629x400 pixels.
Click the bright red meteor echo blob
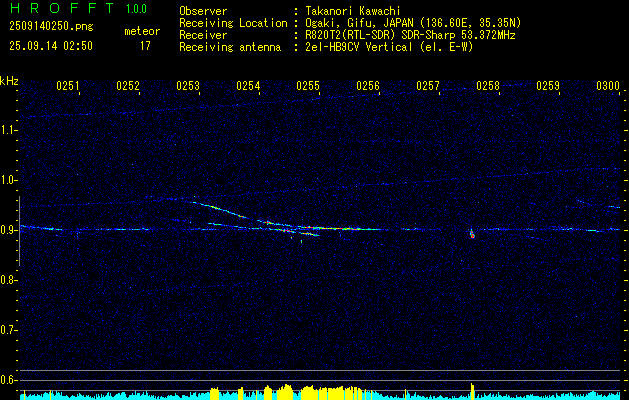pos(473,236)
